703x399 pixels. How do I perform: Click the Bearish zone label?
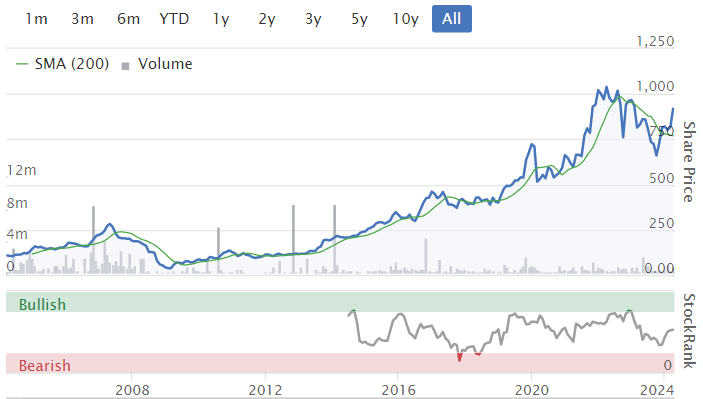coord(45,366)
